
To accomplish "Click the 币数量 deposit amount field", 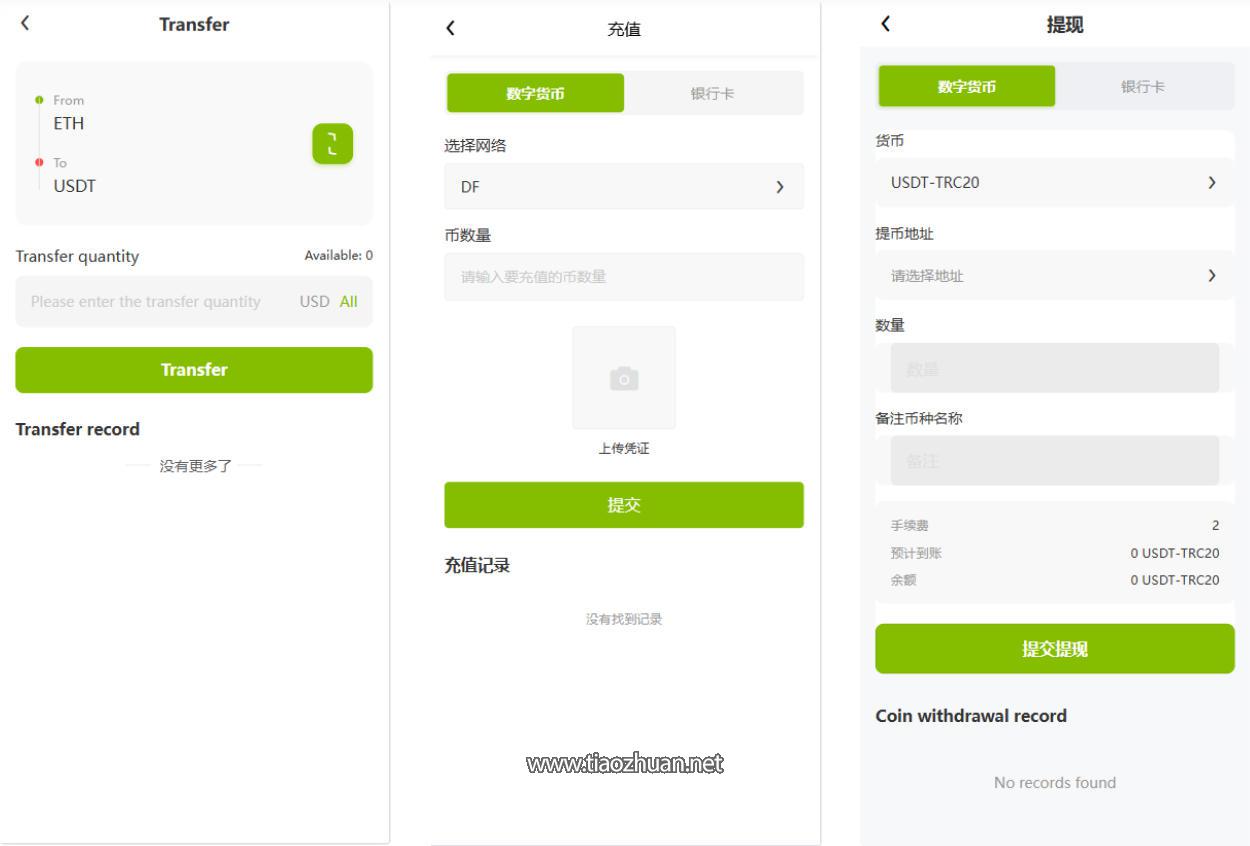I will (623, 277).
